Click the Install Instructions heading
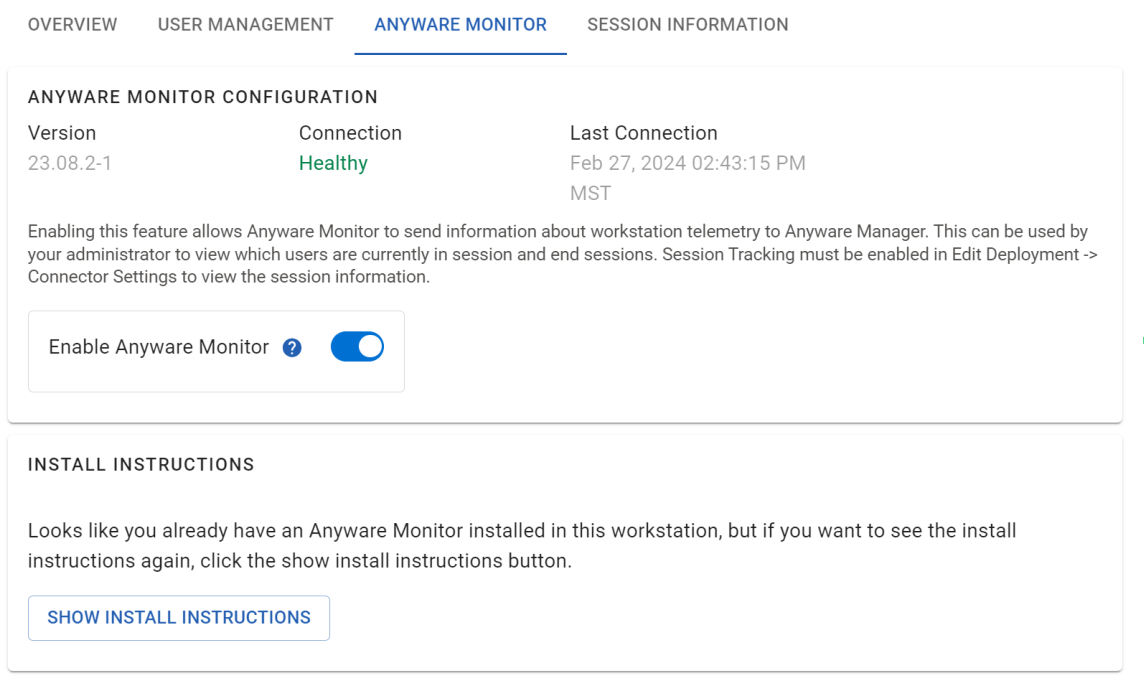 141,465
